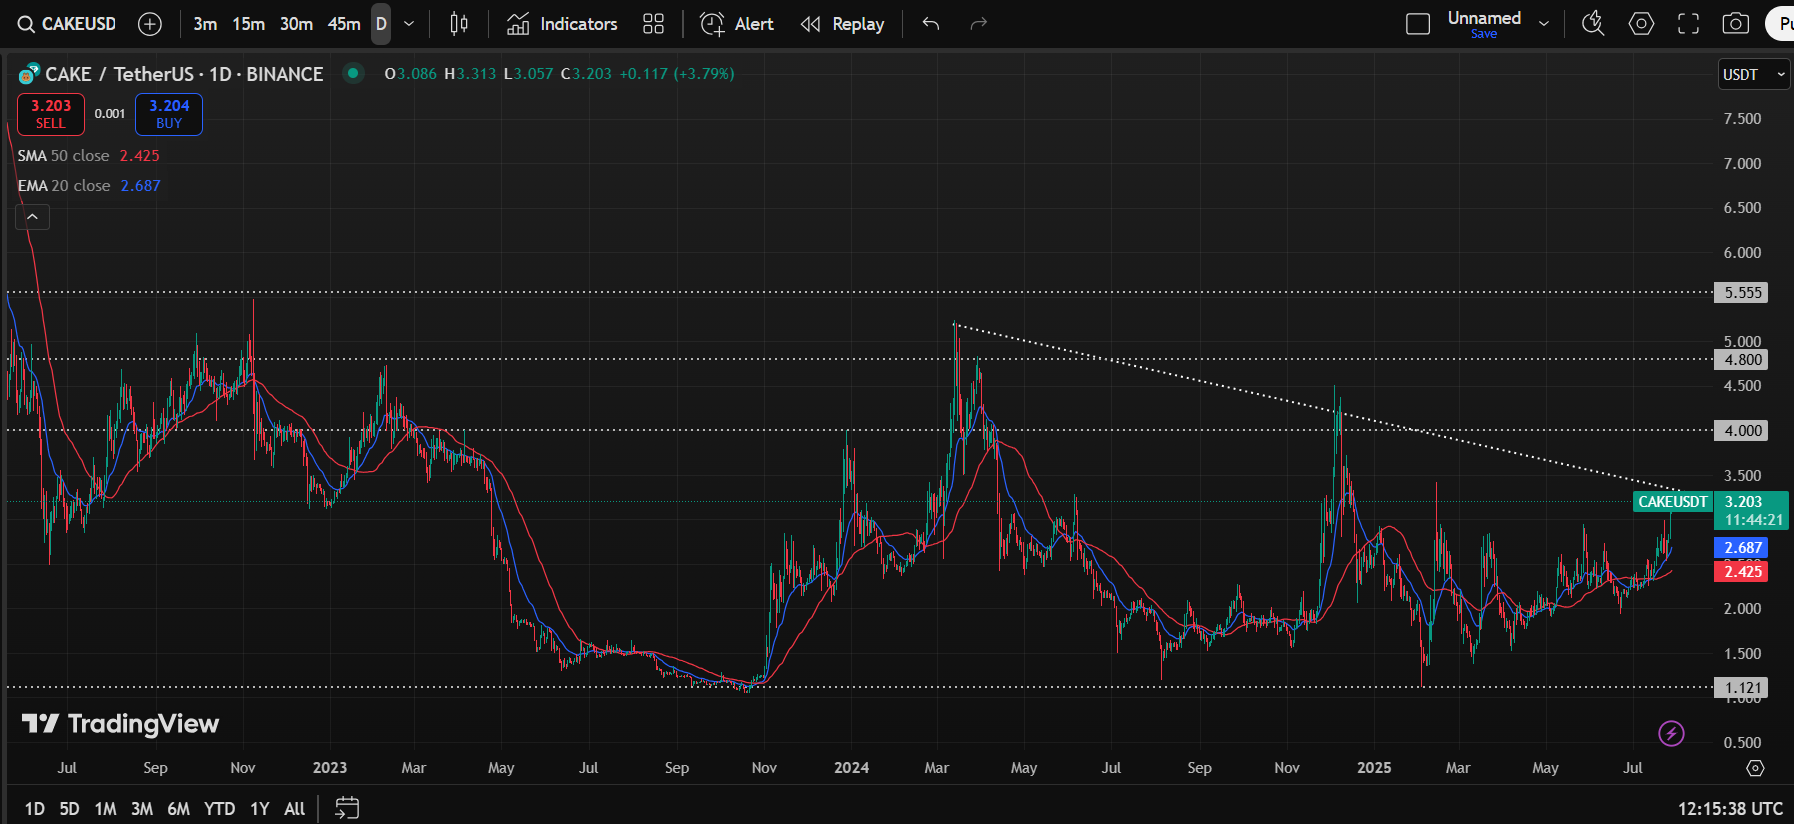Open the quick search icon

pyautogui.click(x=1593, y=24)
